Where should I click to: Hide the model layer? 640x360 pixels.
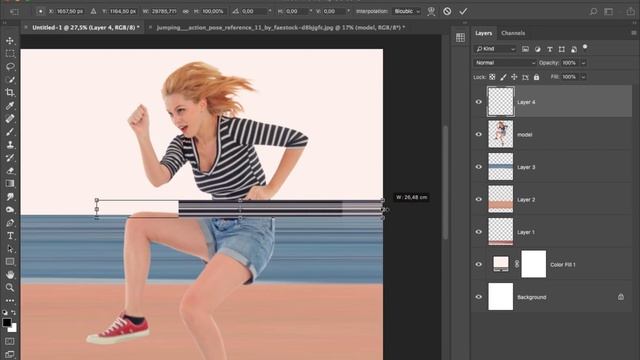click(478, 134)
